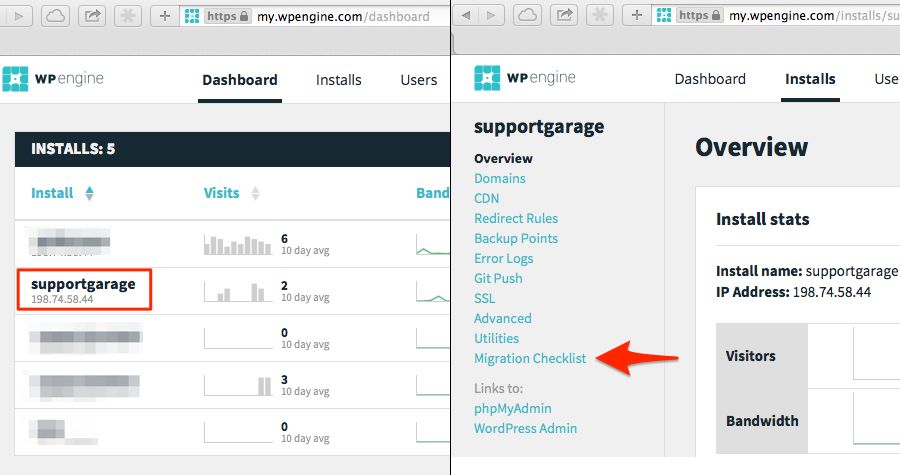This screenshot has width=900, height=475.
Task: Click the Visits column header
Action: click(222, 193)
